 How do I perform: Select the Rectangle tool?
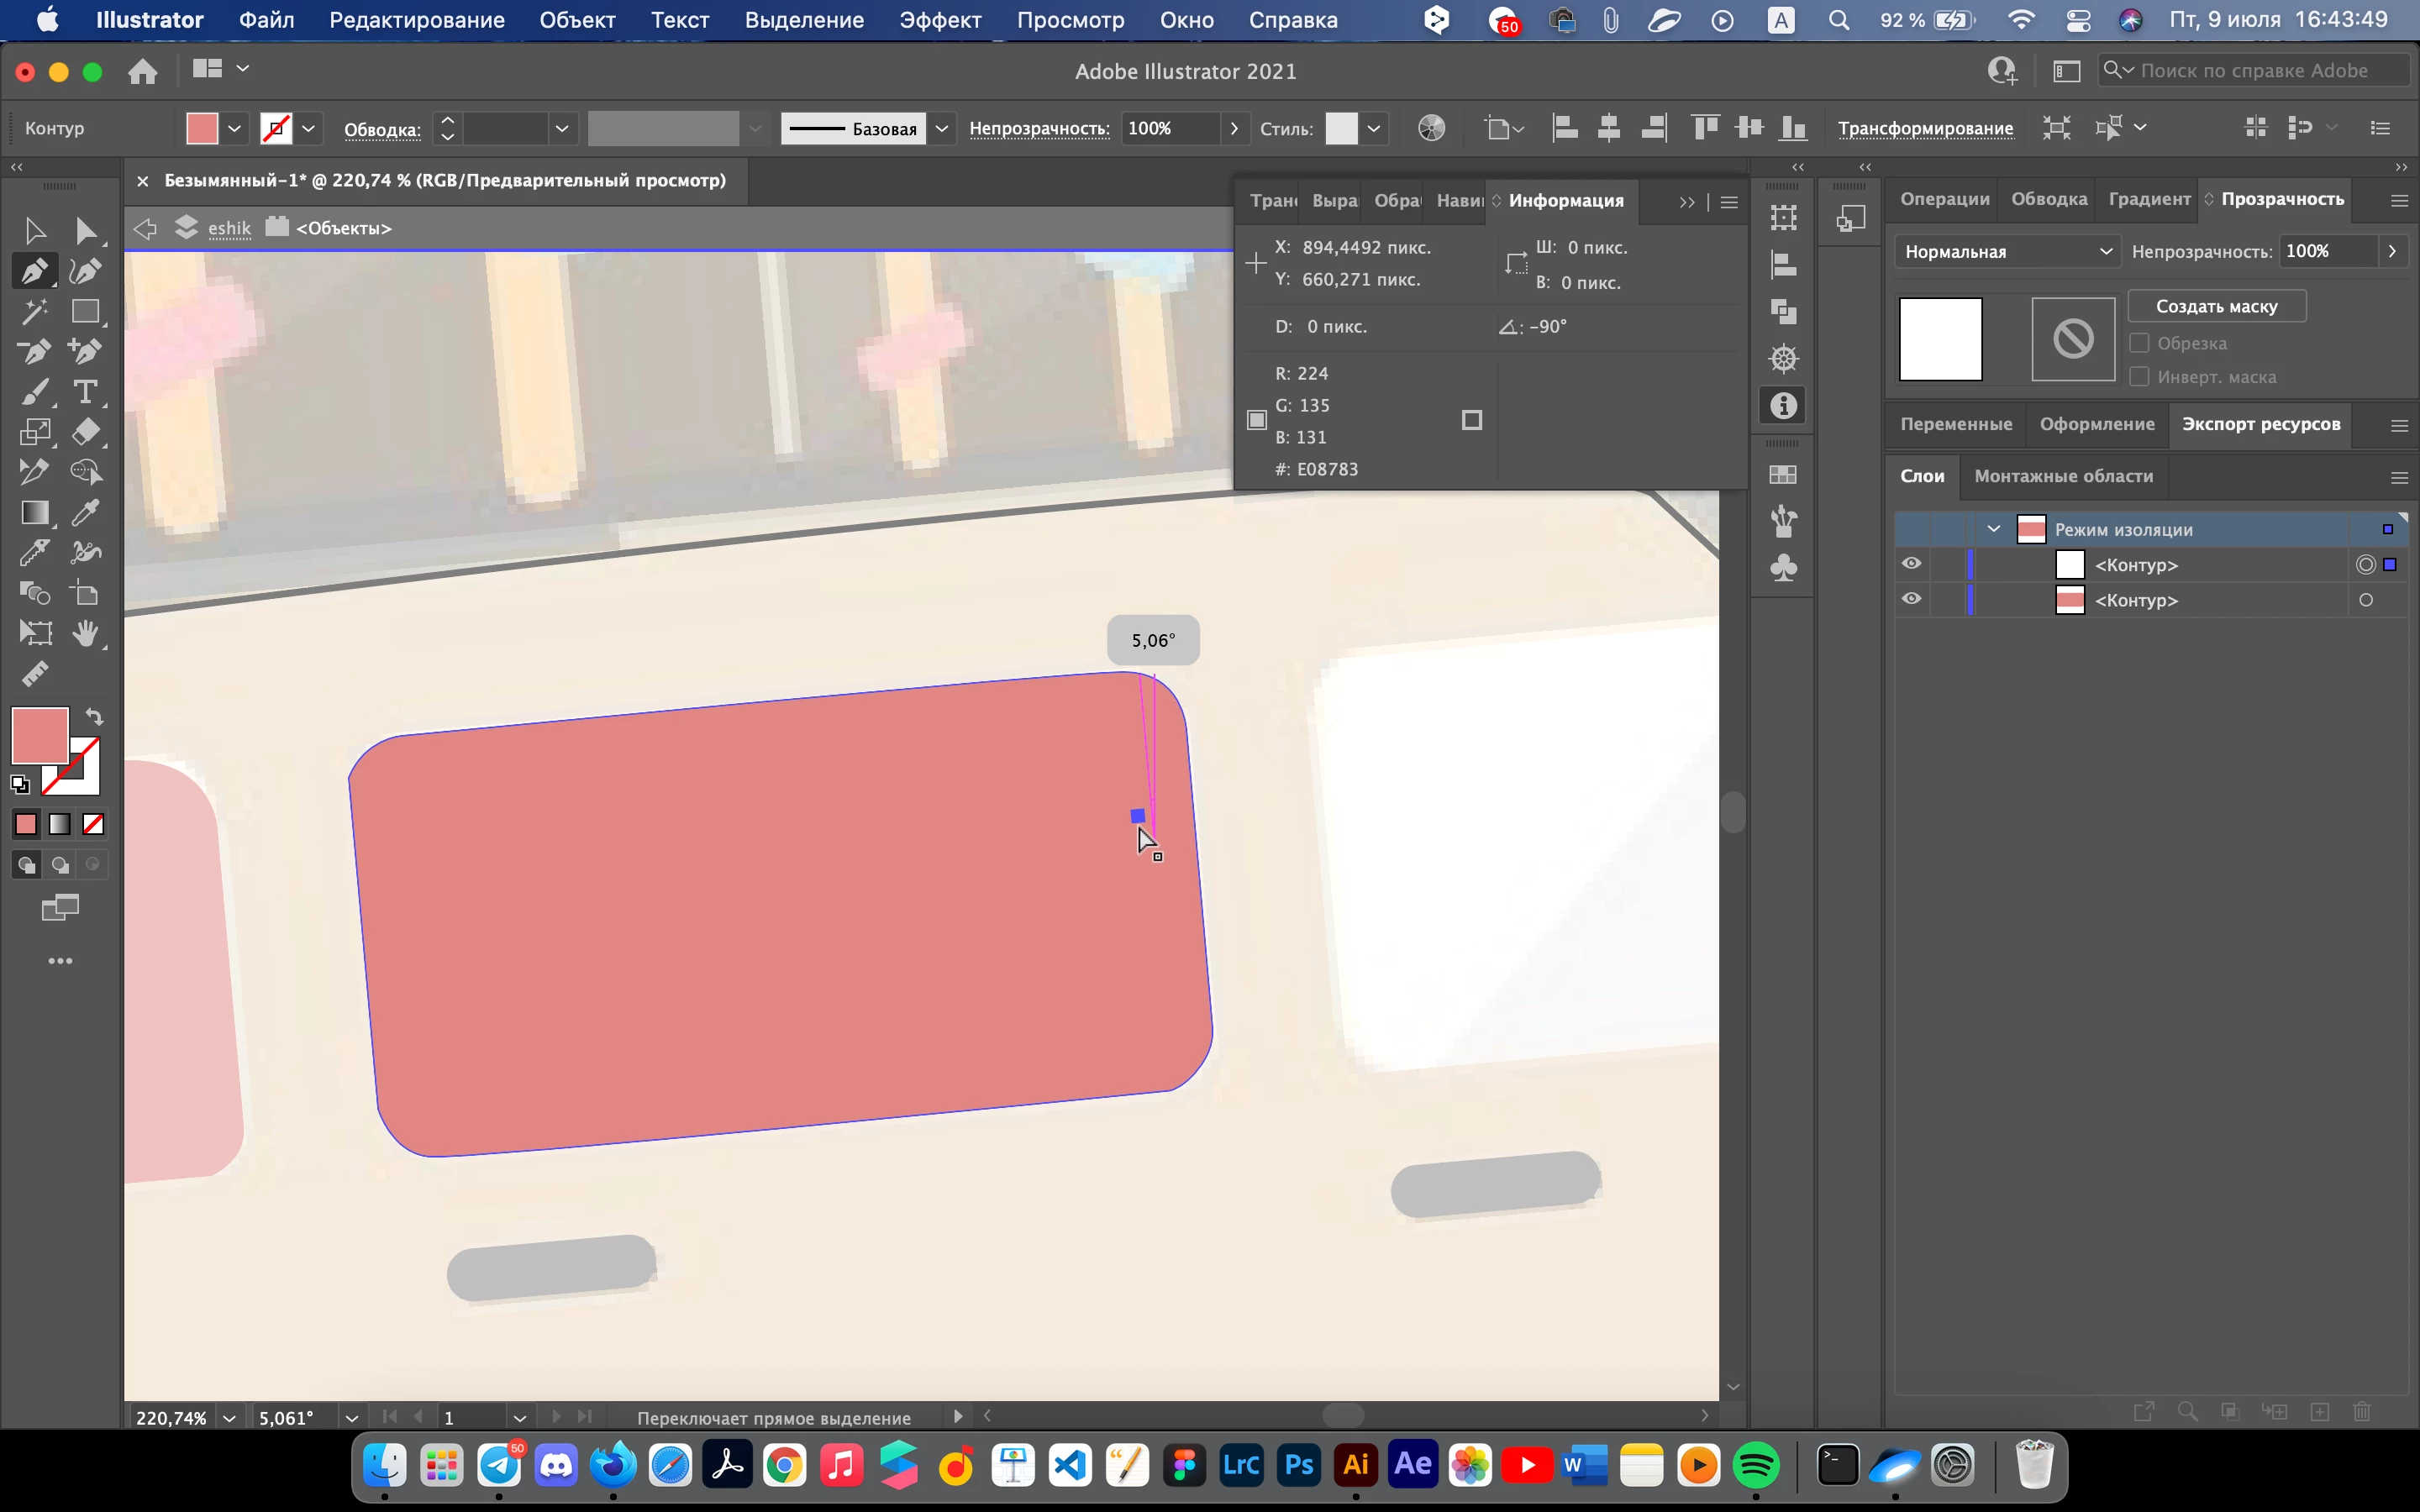pos(85,311)
